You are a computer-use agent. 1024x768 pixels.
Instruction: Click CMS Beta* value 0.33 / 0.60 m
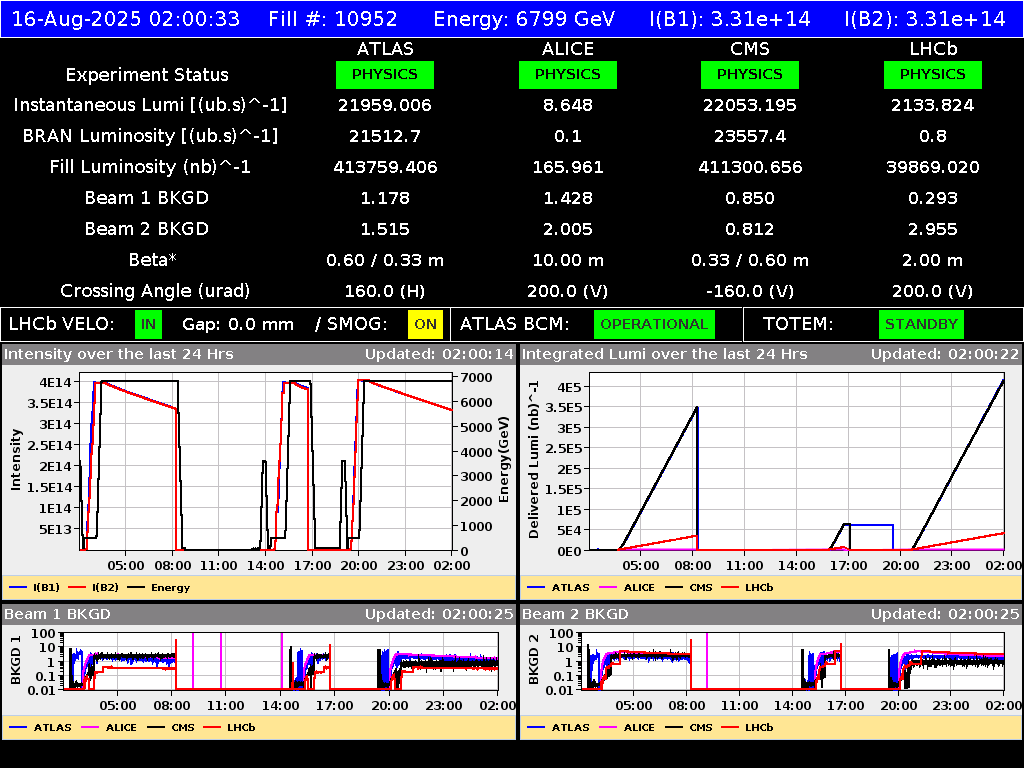750,260
